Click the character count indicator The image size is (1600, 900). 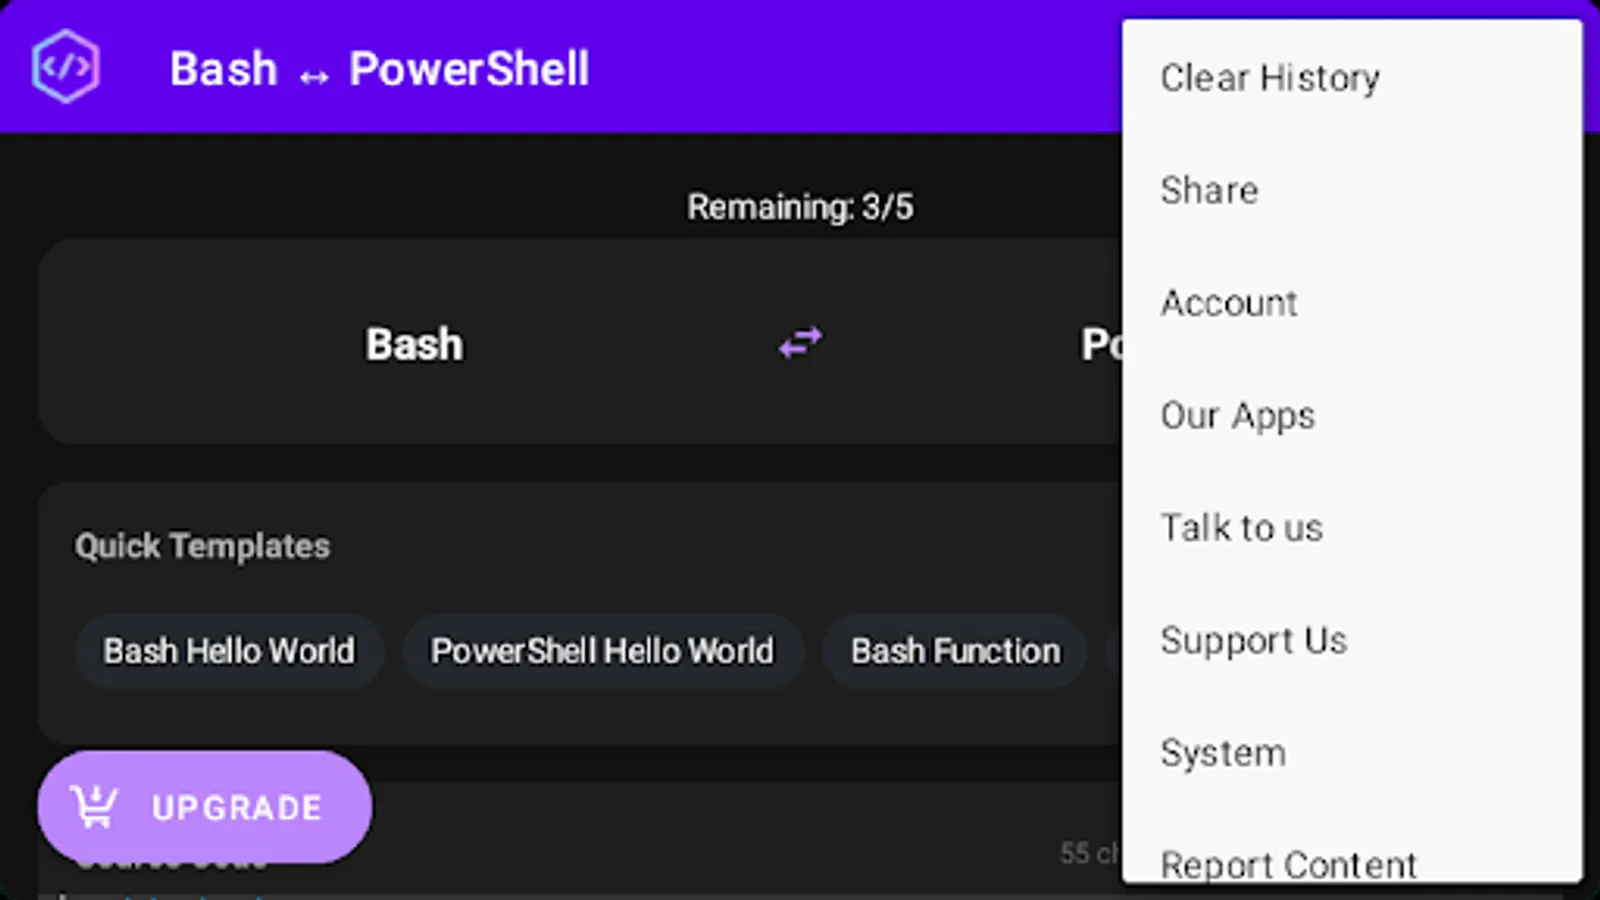click(1090, 853)
